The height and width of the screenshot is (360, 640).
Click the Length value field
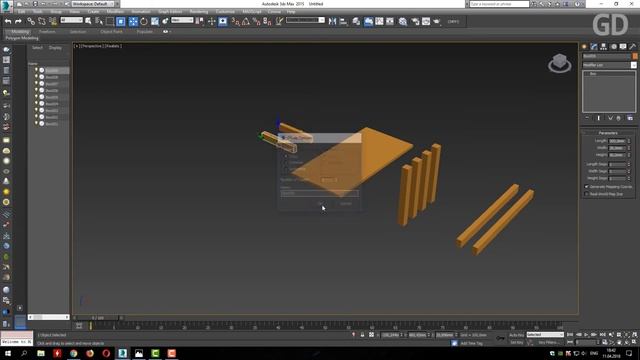coord(617,141)
